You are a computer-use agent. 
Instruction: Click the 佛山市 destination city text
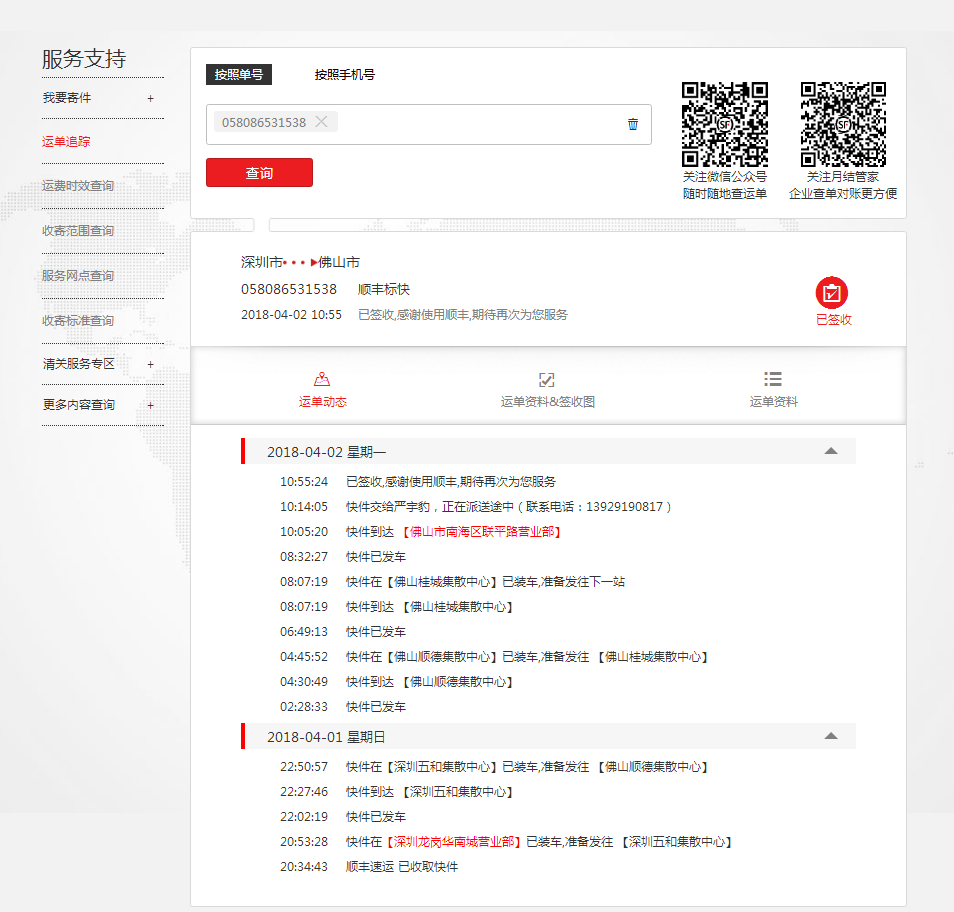click(x=339, y=262)
